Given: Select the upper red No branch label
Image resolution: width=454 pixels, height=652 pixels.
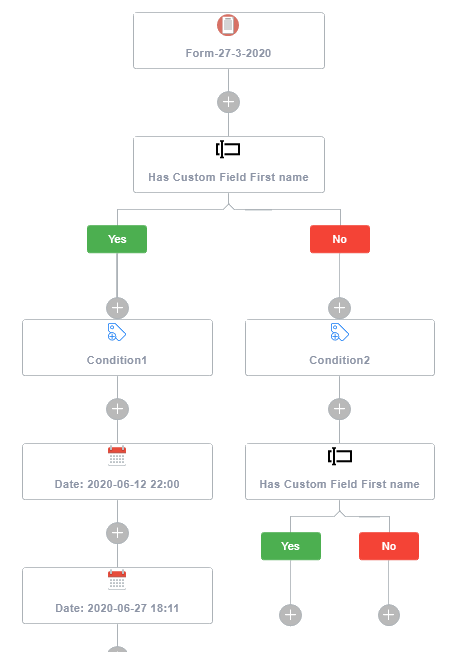Looking at the screenshot, I should (x=340, y=239).
